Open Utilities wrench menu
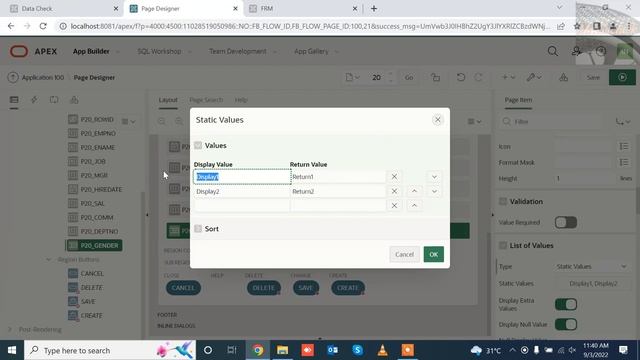Screen dimensions: 640x360 pos(534,78)
